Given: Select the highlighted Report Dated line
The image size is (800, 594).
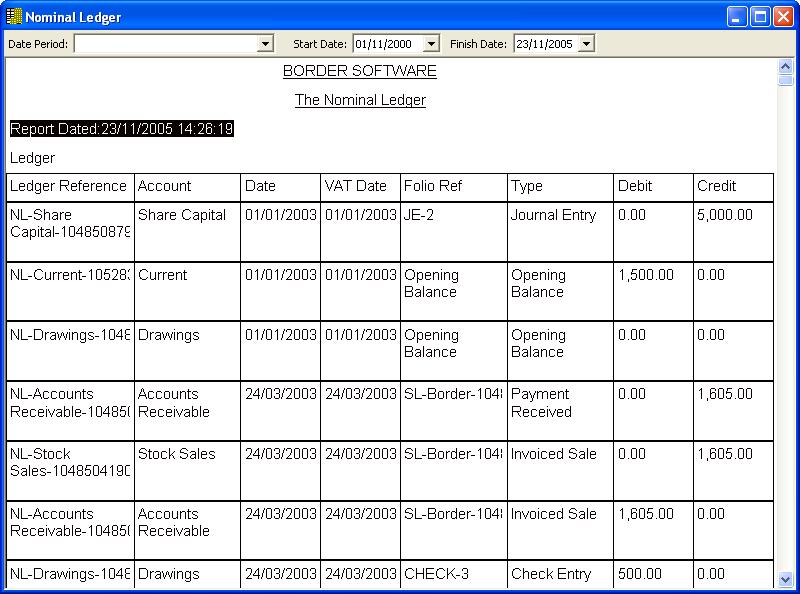Looking at the screenshot, I should [x=122, y=129].
